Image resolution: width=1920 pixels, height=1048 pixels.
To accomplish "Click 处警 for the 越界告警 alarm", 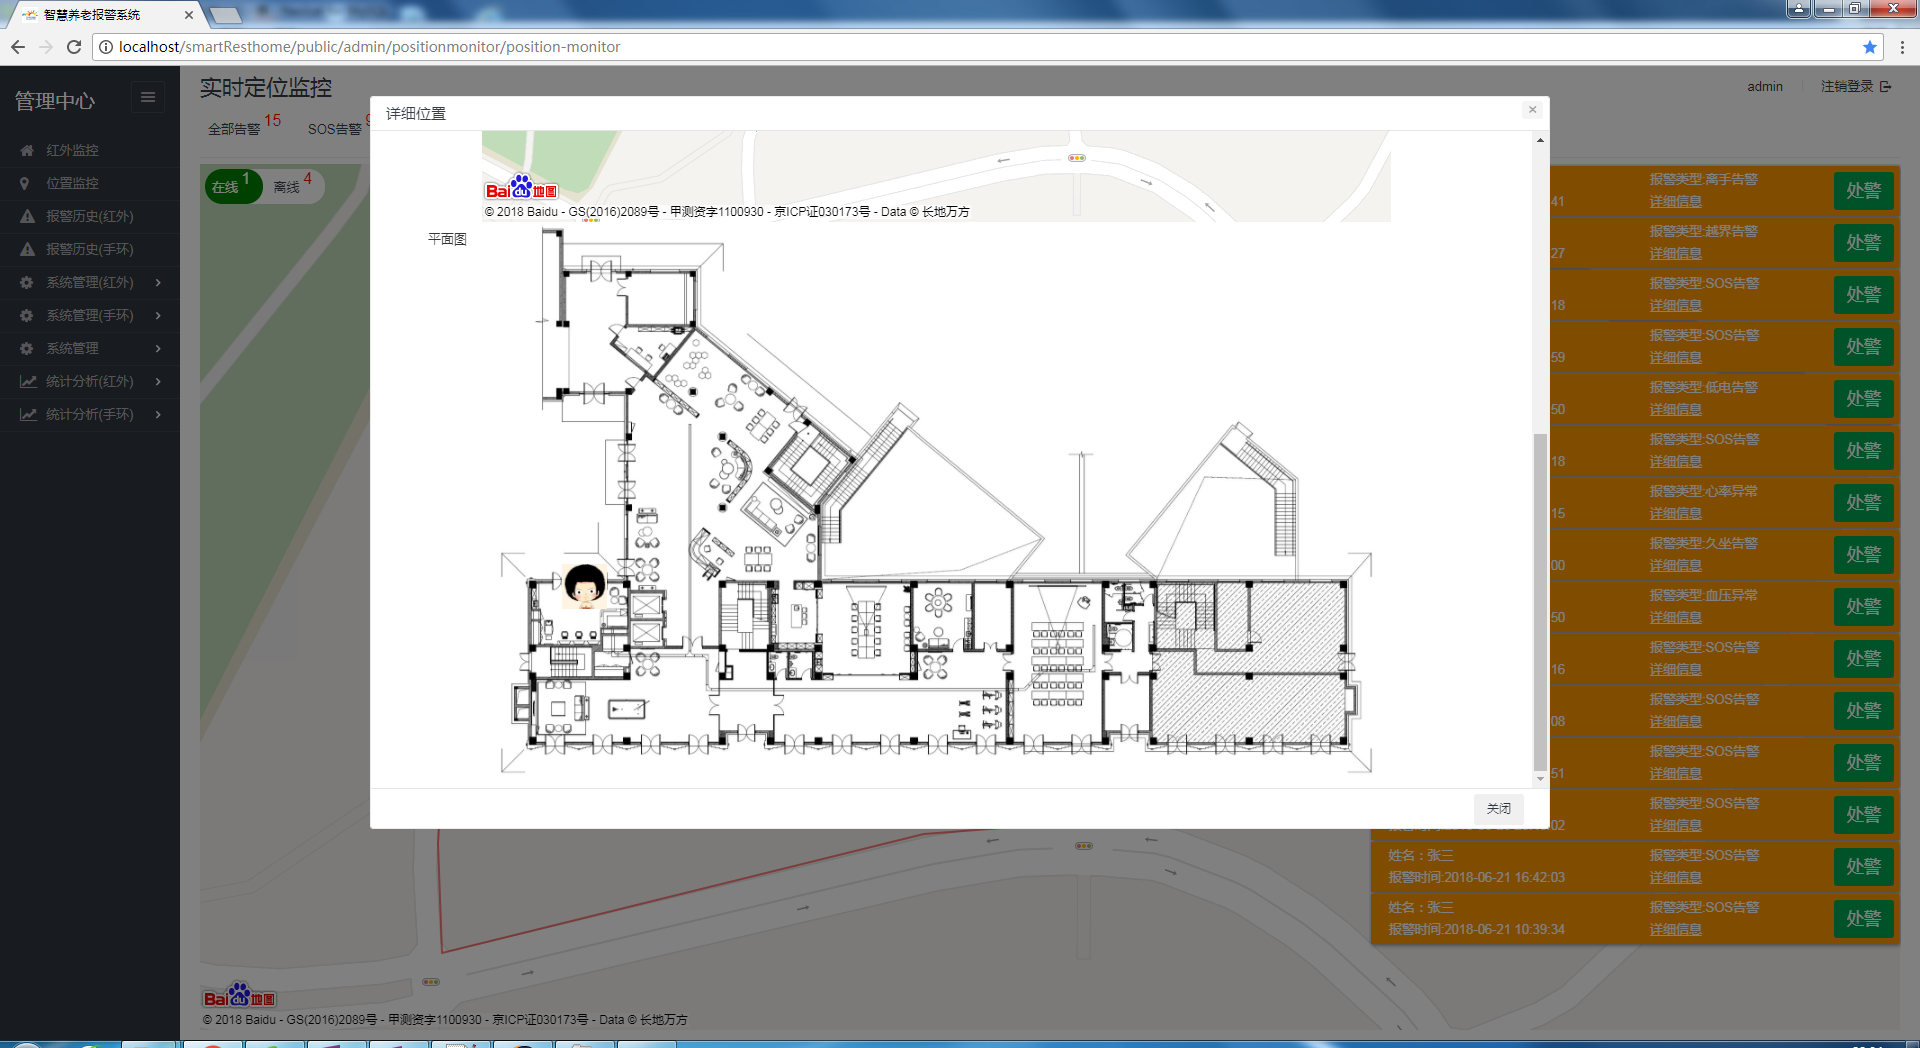I will [x=1864, y=242].
